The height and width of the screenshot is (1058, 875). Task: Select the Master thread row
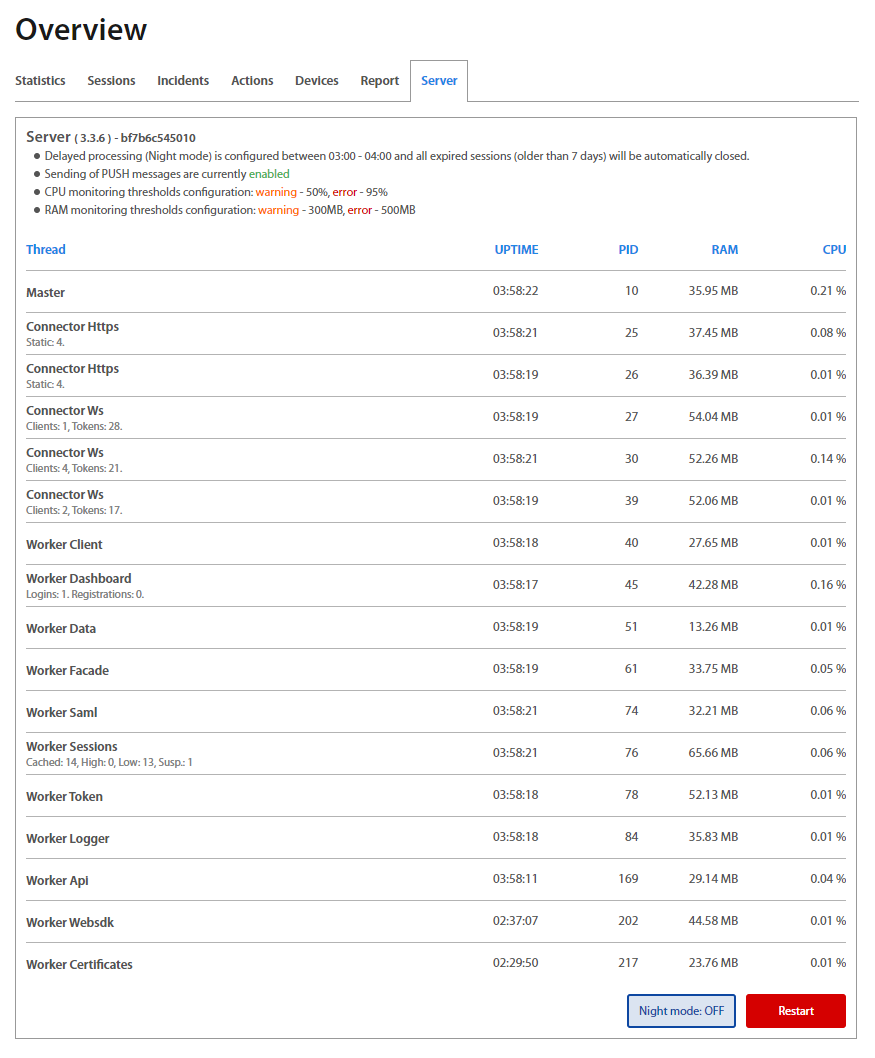click(46, 293)
